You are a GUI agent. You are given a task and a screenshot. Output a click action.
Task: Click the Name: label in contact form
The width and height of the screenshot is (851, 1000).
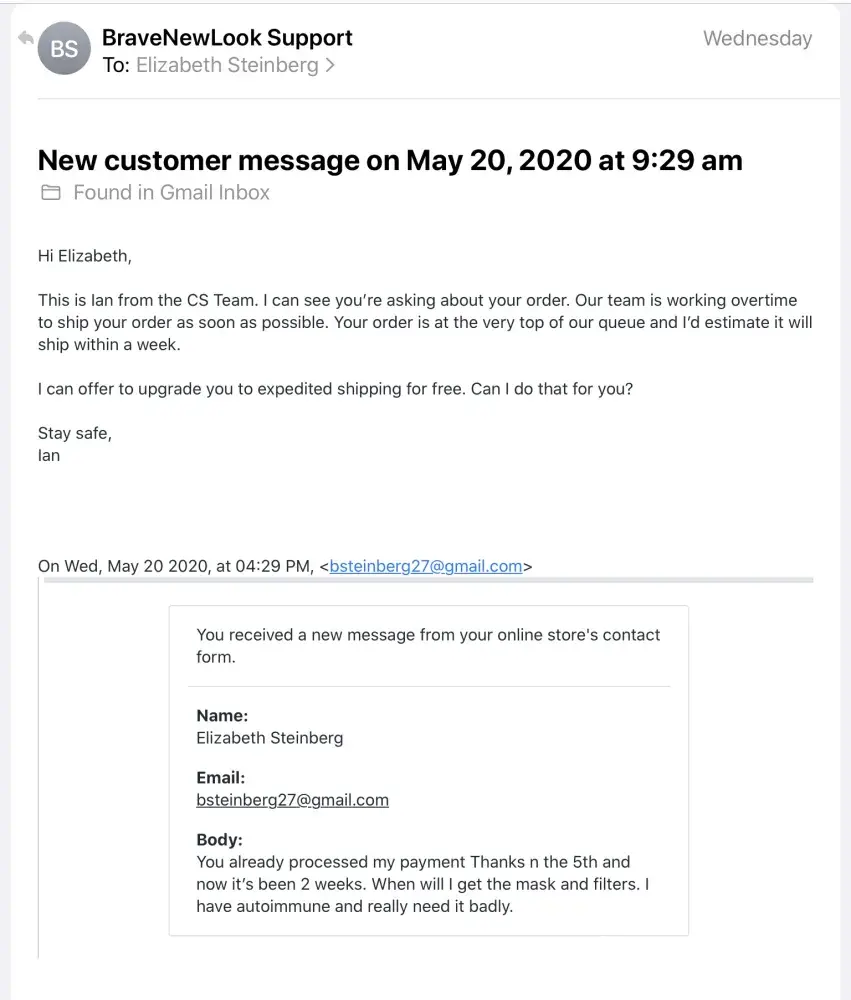click(222, 716)
